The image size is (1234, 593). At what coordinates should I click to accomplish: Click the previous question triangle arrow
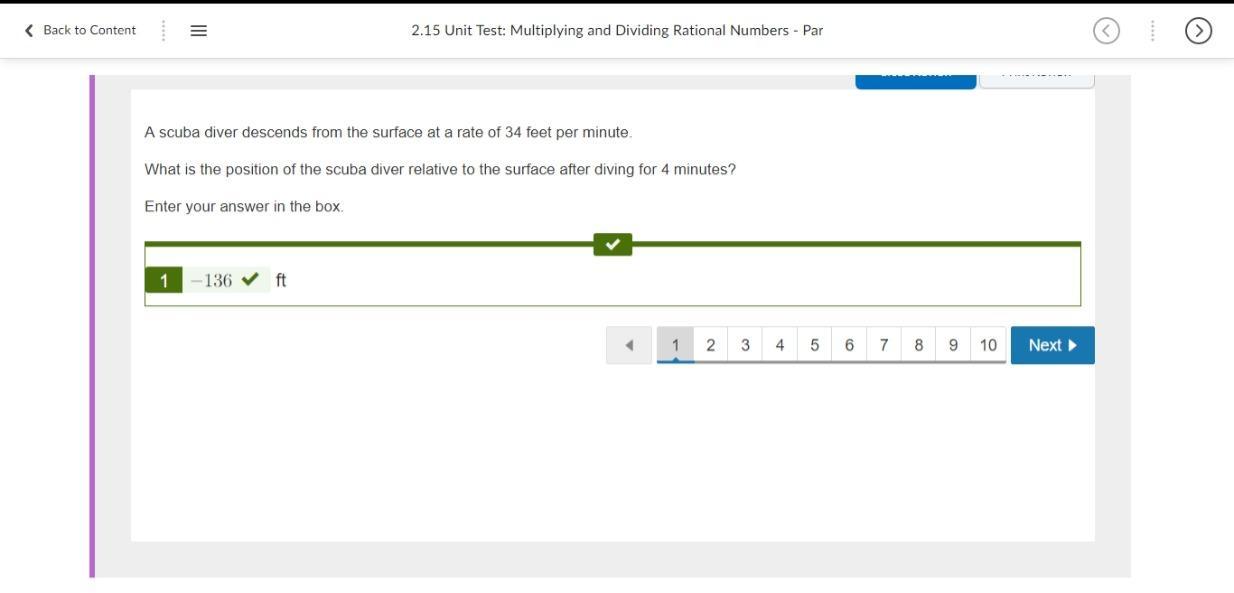[629, 345]
